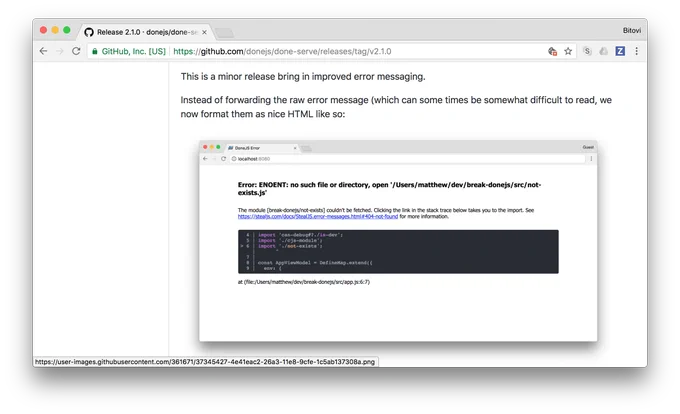
Task: Click the browser forward arrow
Action: coord(60,51)
